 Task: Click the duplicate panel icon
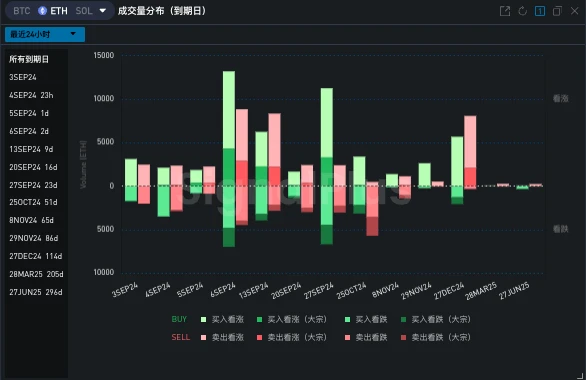pos(557,11)
